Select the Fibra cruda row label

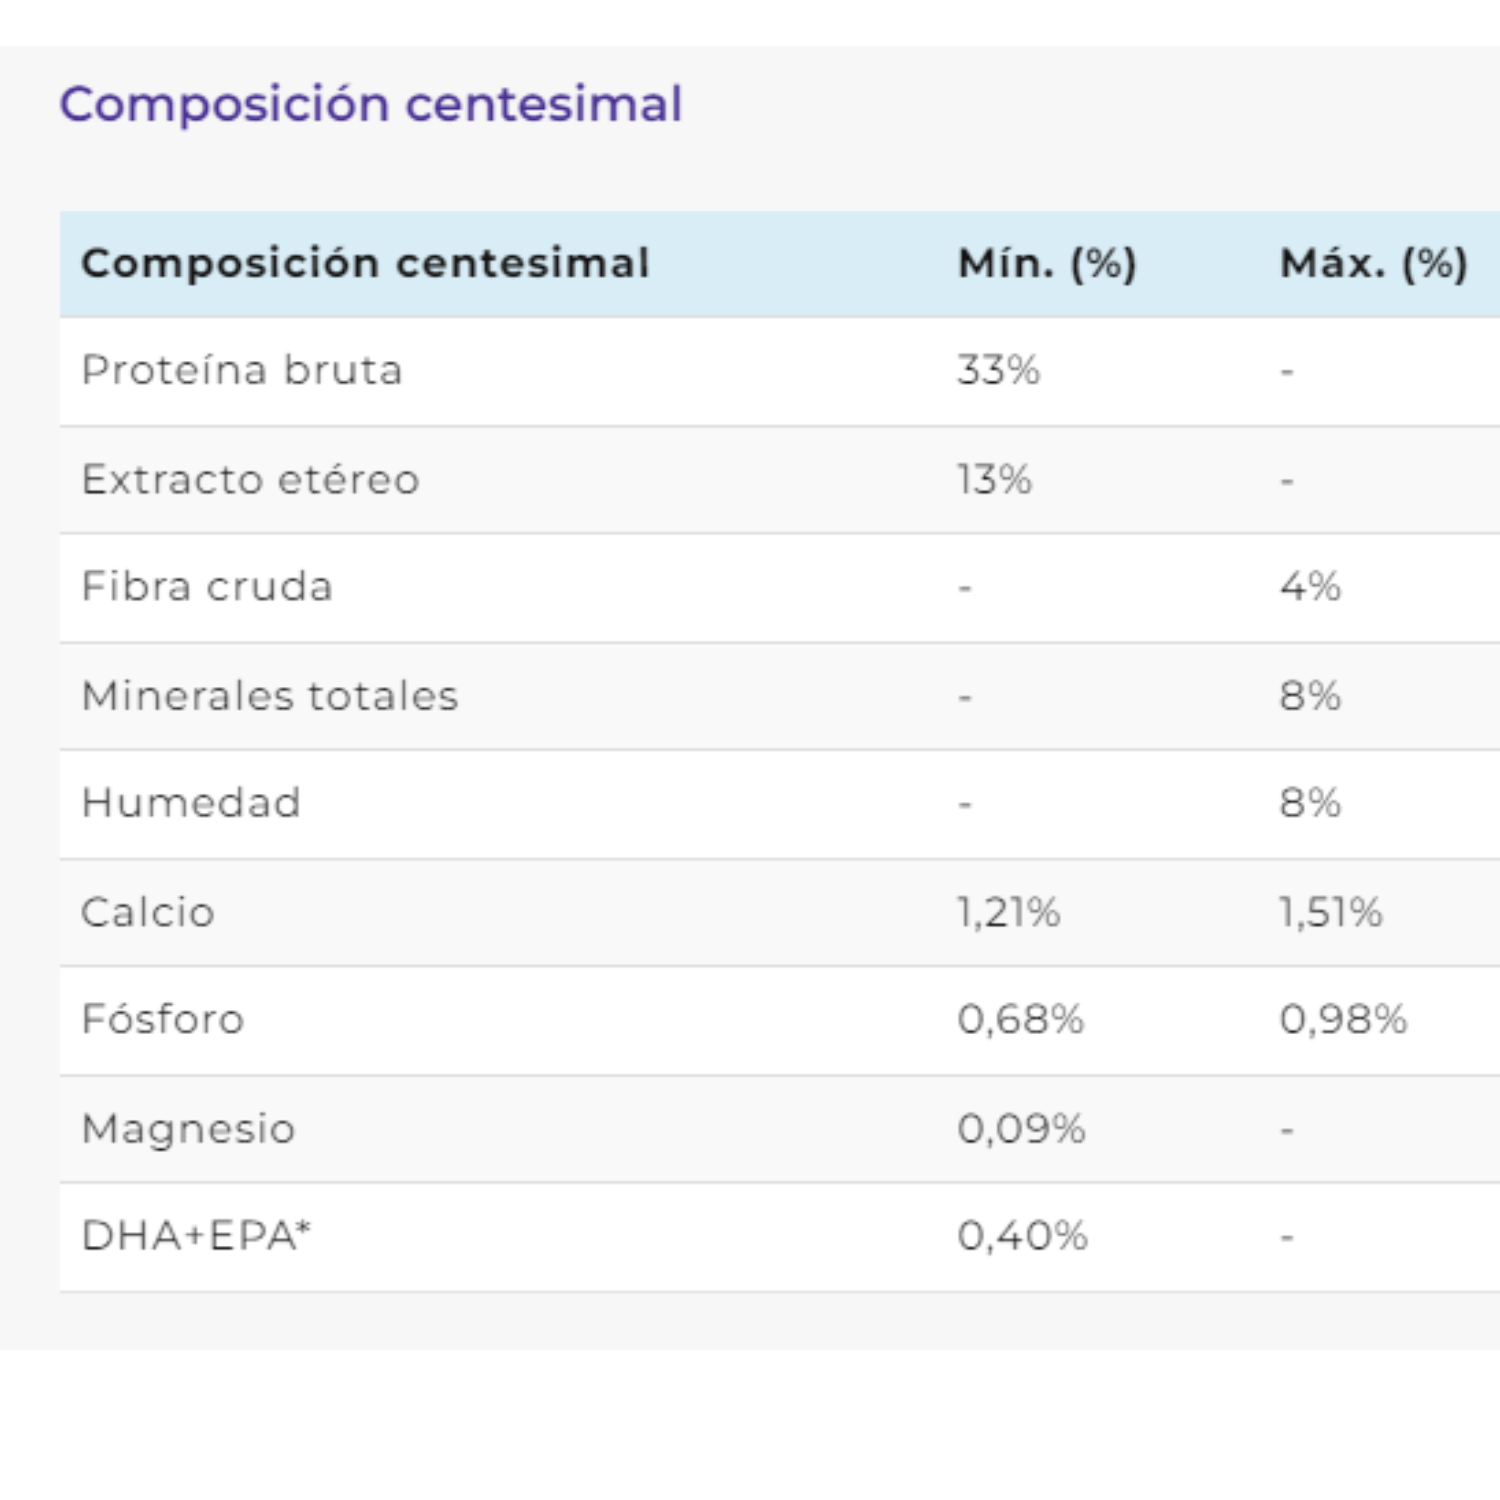click(x=207, y=587)
